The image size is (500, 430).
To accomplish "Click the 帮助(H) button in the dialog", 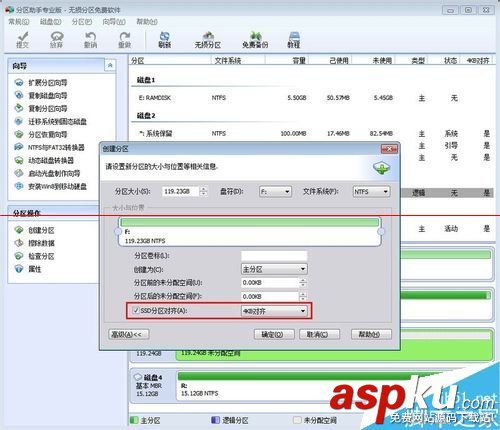I will 371,334.
